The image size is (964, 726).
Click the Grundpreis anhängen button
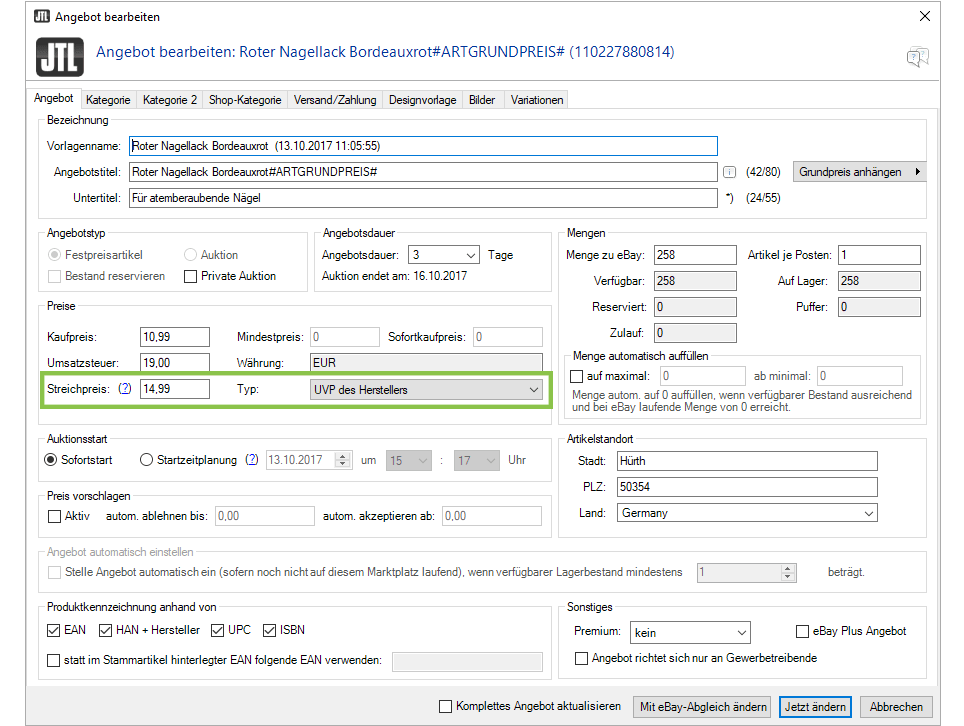click(860, 172)
